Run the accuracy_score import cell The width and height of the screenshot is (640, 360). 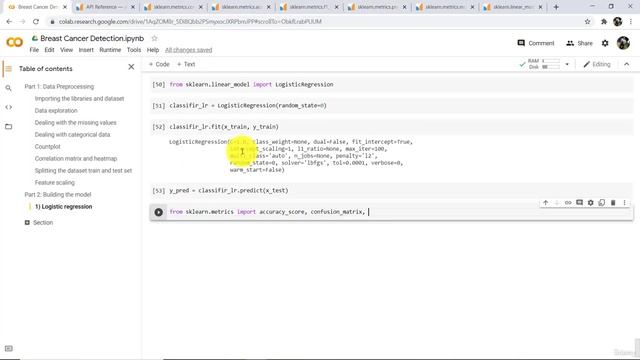pyautogui.click(x=158, y=212)
